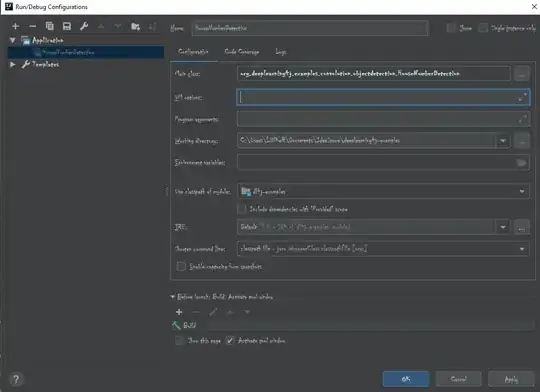Collapse the Before launch section
Viewport: 540px width, 392px height.
click(173, 297)
